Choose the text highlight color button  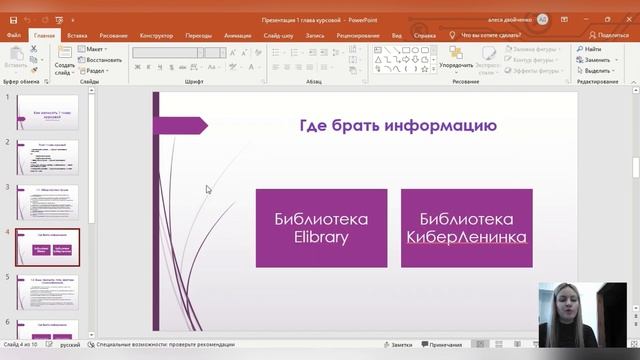click(233, 67)
